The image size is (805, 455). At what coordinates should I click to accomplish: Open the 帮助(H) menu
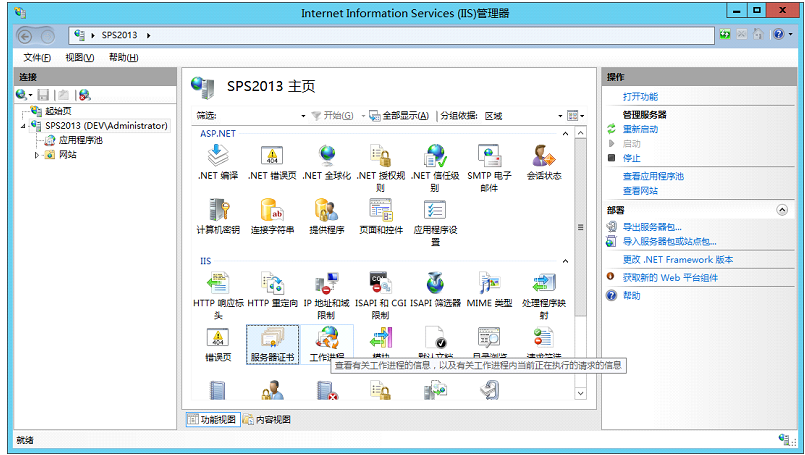[123, 58]
